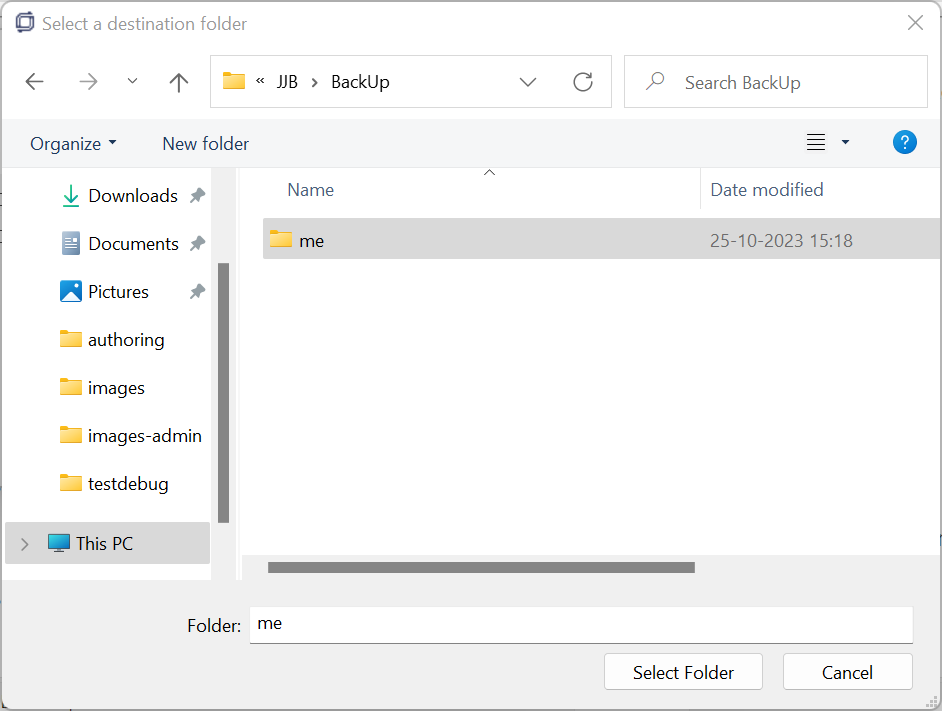942x711 pixels.
Task: Open the images folder in sidebar
Action: point(116,388)
